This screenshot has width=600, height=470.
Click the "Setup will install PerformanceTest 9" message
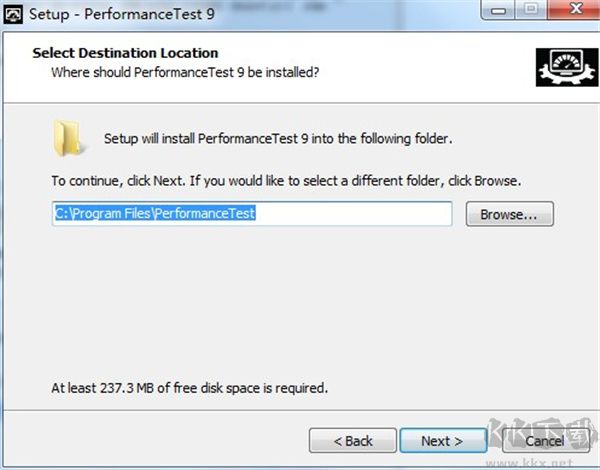coord(278,139)
